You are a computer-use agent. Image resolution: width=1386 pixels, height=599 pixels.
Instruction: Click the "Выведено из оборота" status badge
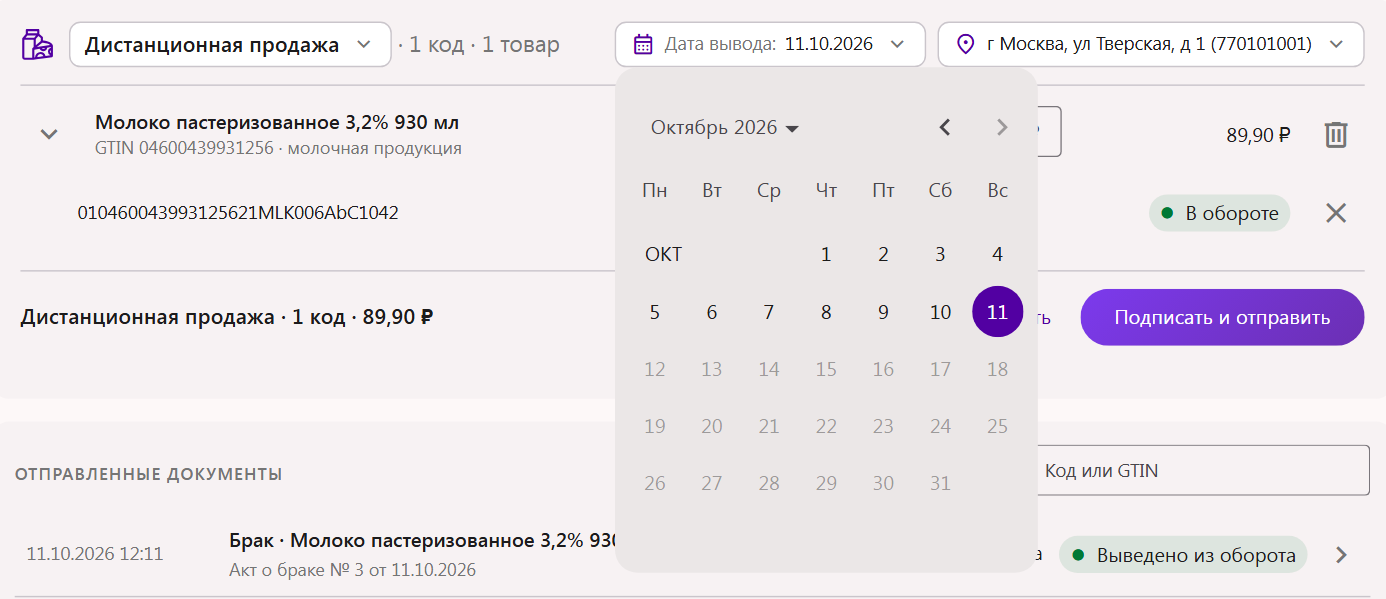[1183, 555]
